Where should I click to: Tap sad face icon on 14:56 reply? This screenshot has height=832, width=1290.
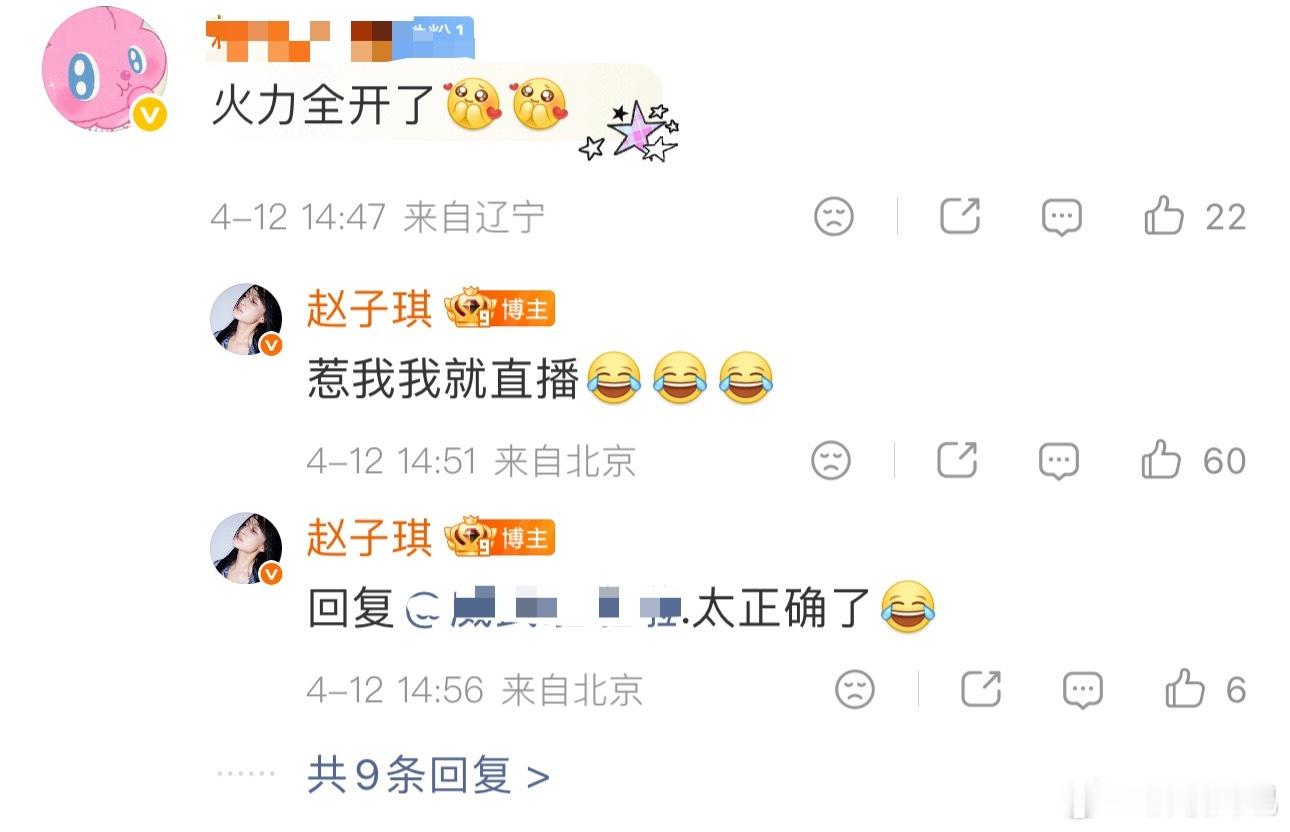click(855, 689)
